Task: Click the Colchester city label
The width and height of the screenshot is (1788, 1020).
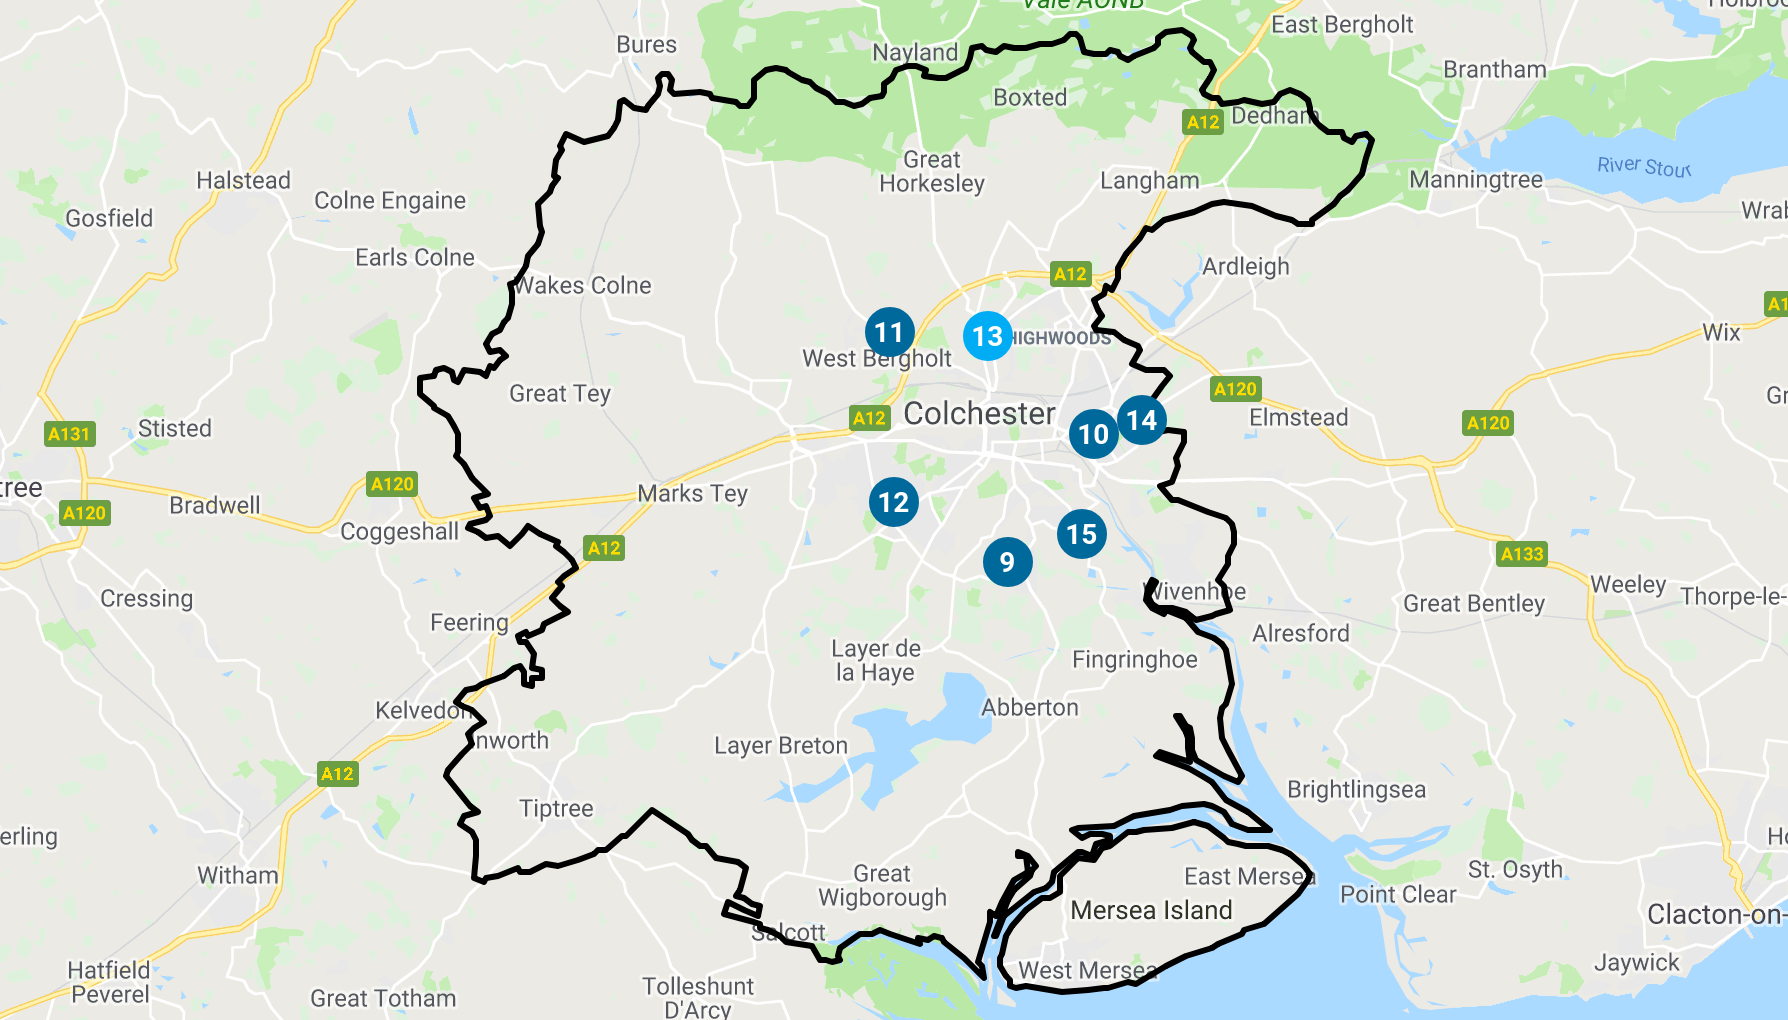Action: point(979,414)
